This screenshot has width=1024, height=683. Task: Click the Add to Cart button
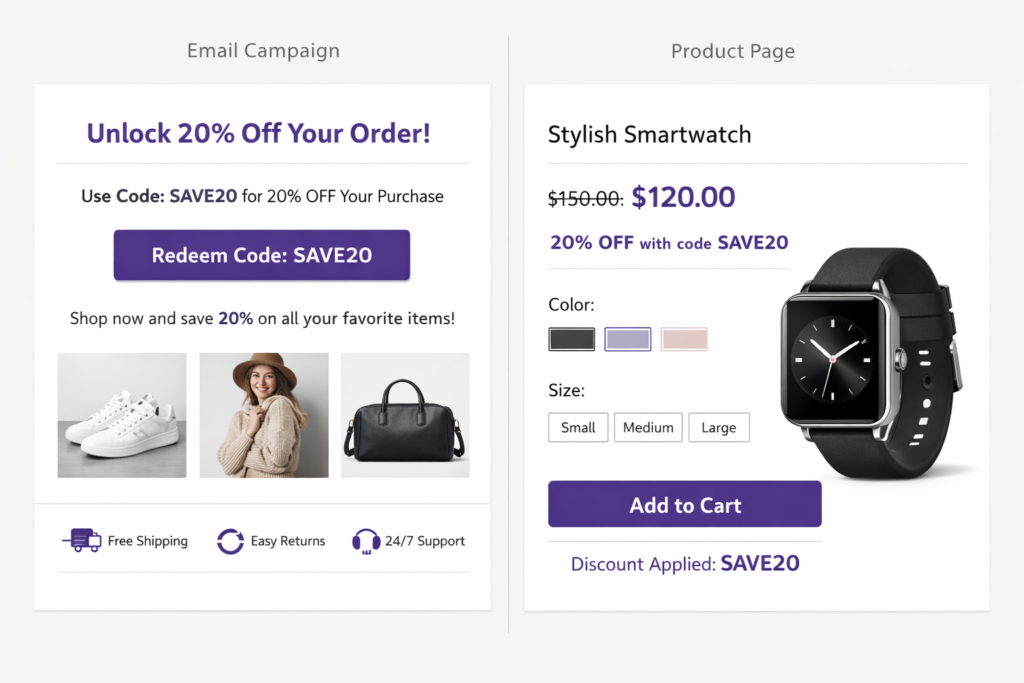(684, 504)
